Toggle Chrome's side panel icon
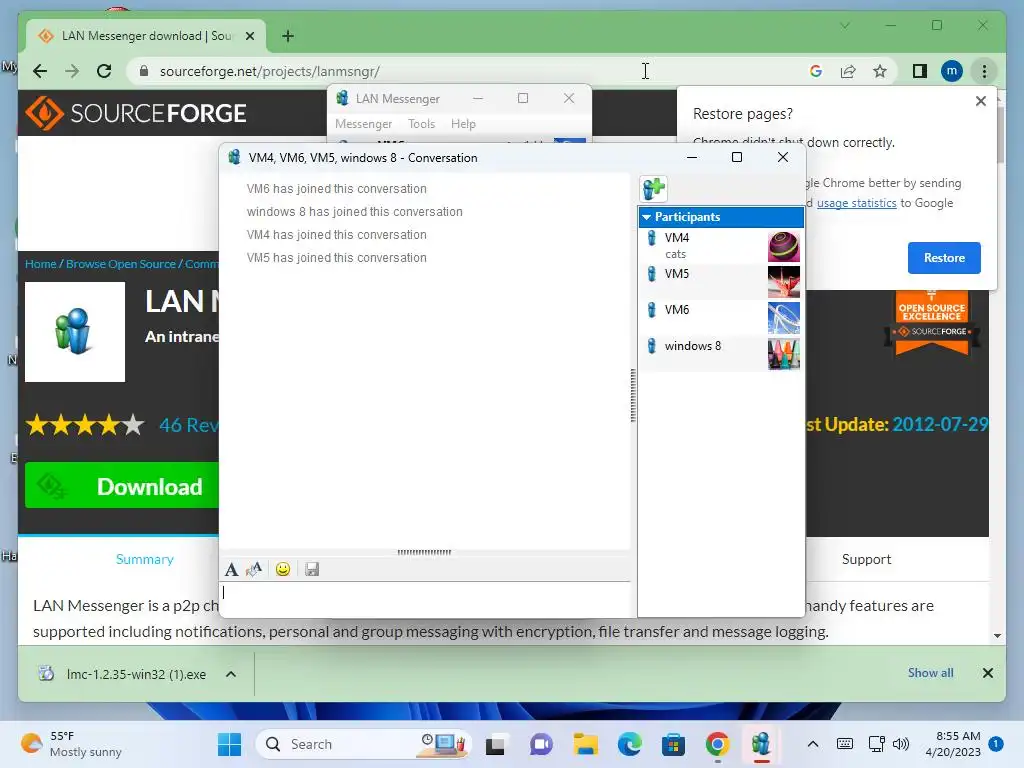1024x768 pixels. click(x=920, y=71)
